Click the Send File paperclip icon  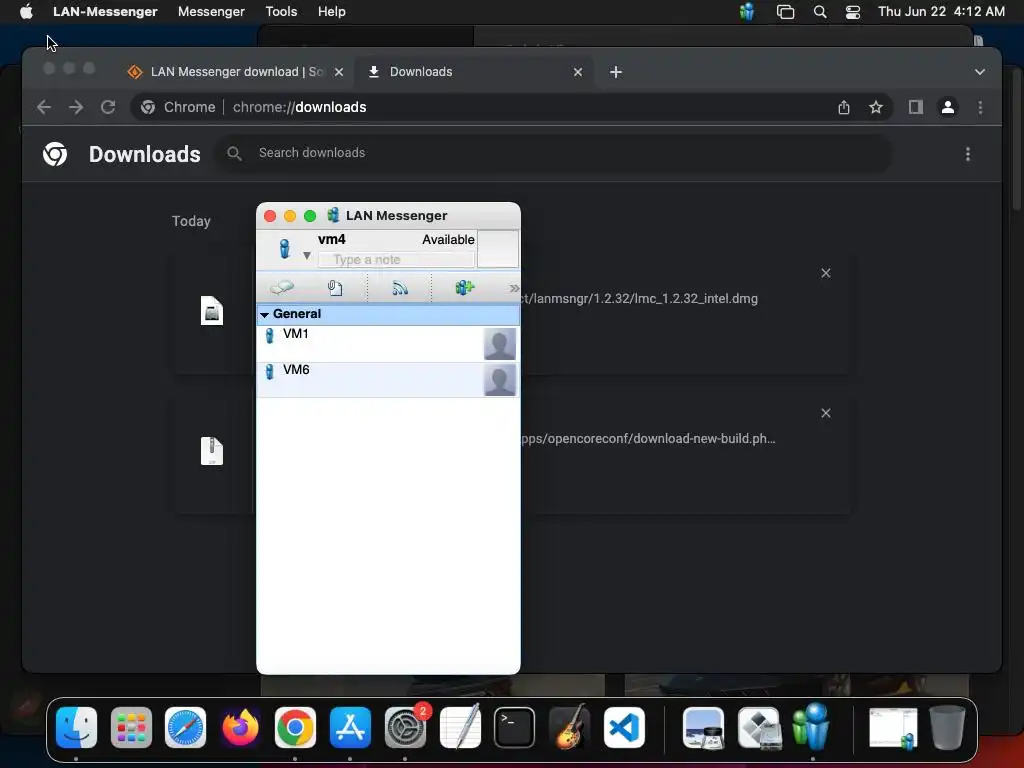[335, 288]
